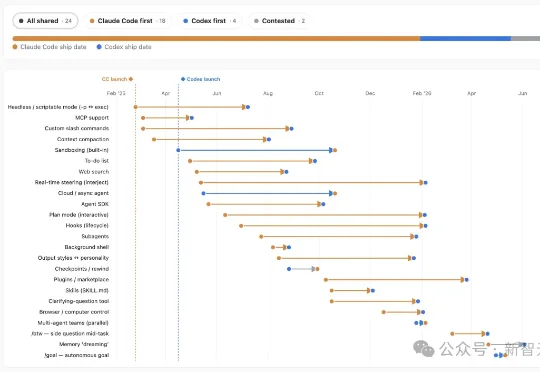
Task: Click the Plan mode (interactive) label
Action: [79, 215]
